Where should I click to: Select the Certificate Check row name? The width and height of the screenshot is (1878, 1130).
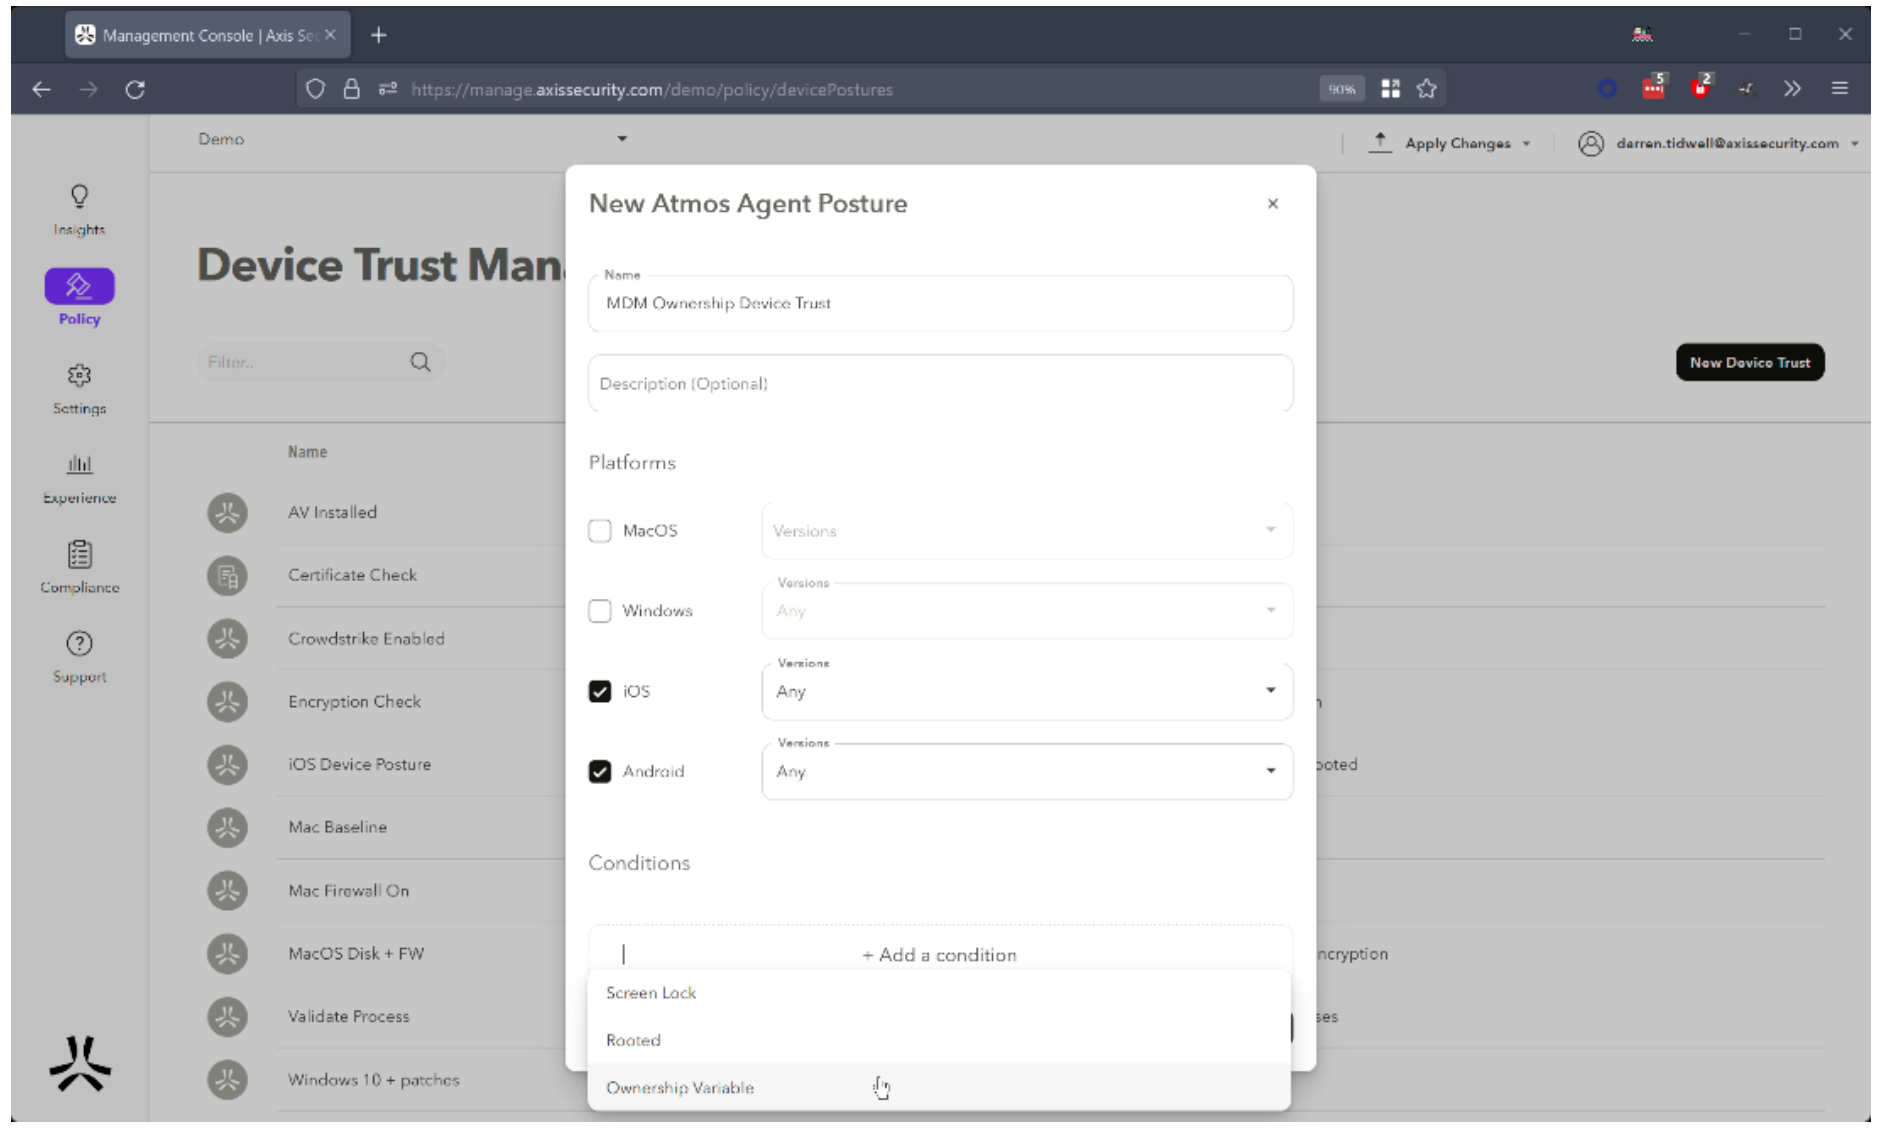coord(353,575)
